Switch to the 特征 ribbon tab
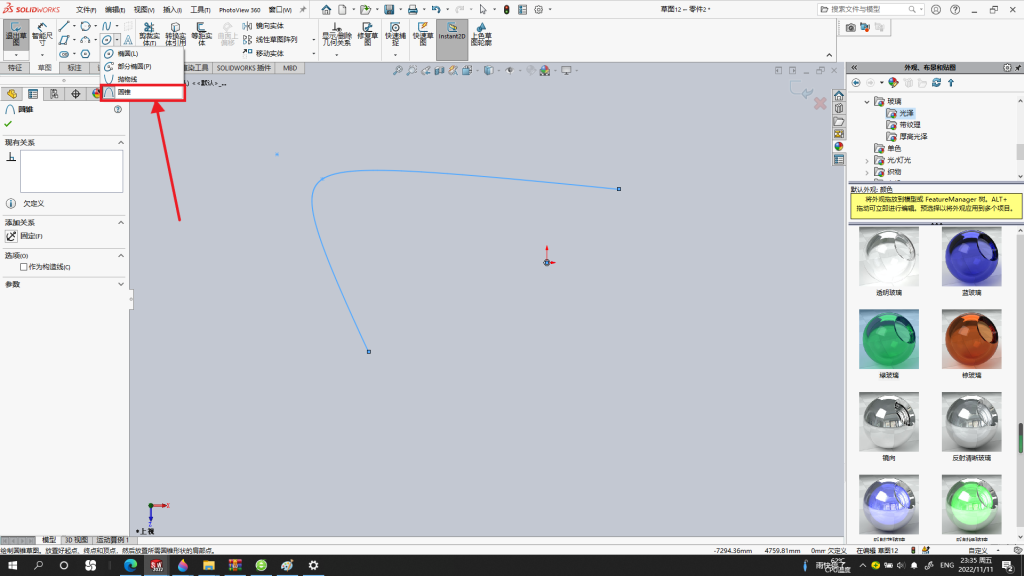Screen dimensions: 1024x576 [15, 68]
